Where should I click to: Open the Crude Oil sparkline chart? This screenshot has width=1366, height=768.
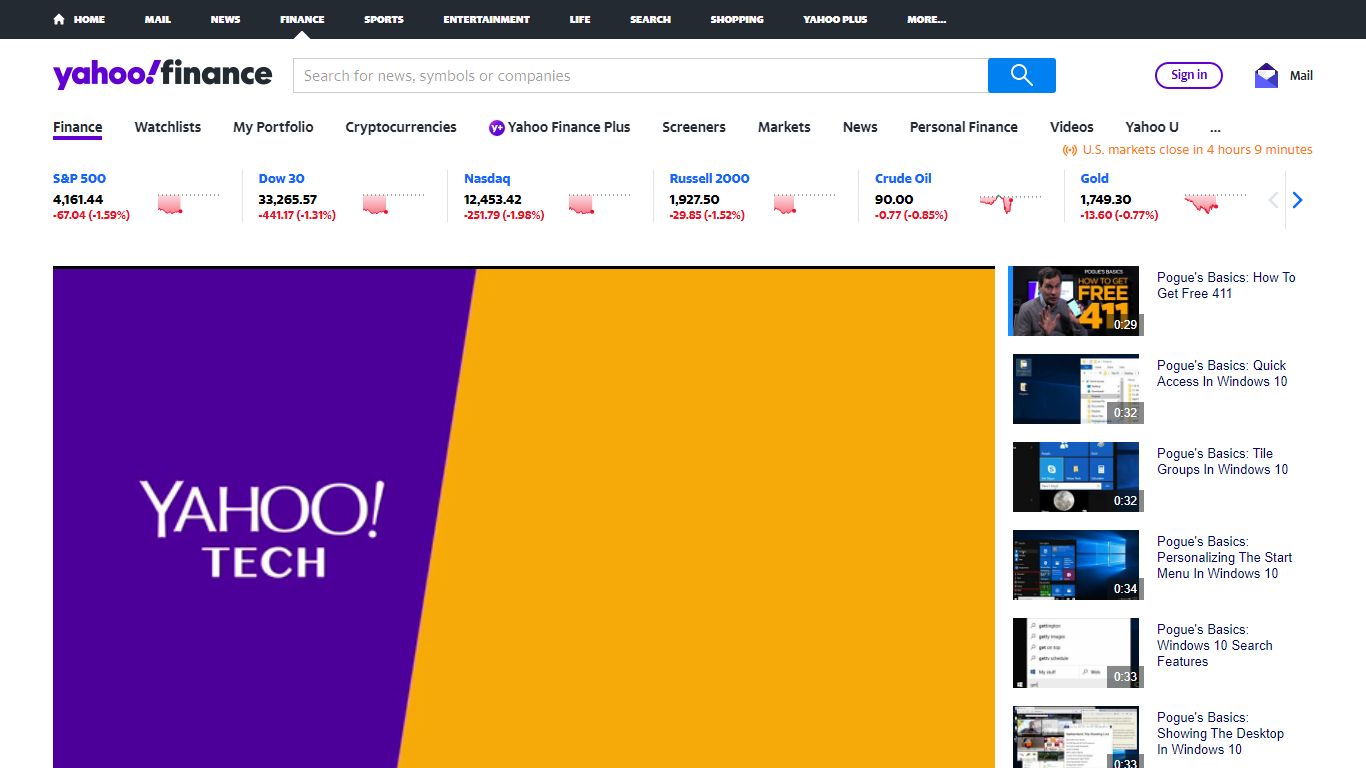coord(1010,203)
